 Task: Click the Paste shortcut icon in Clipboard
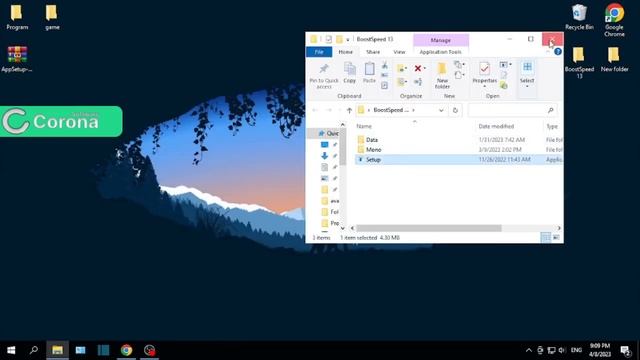384,85
